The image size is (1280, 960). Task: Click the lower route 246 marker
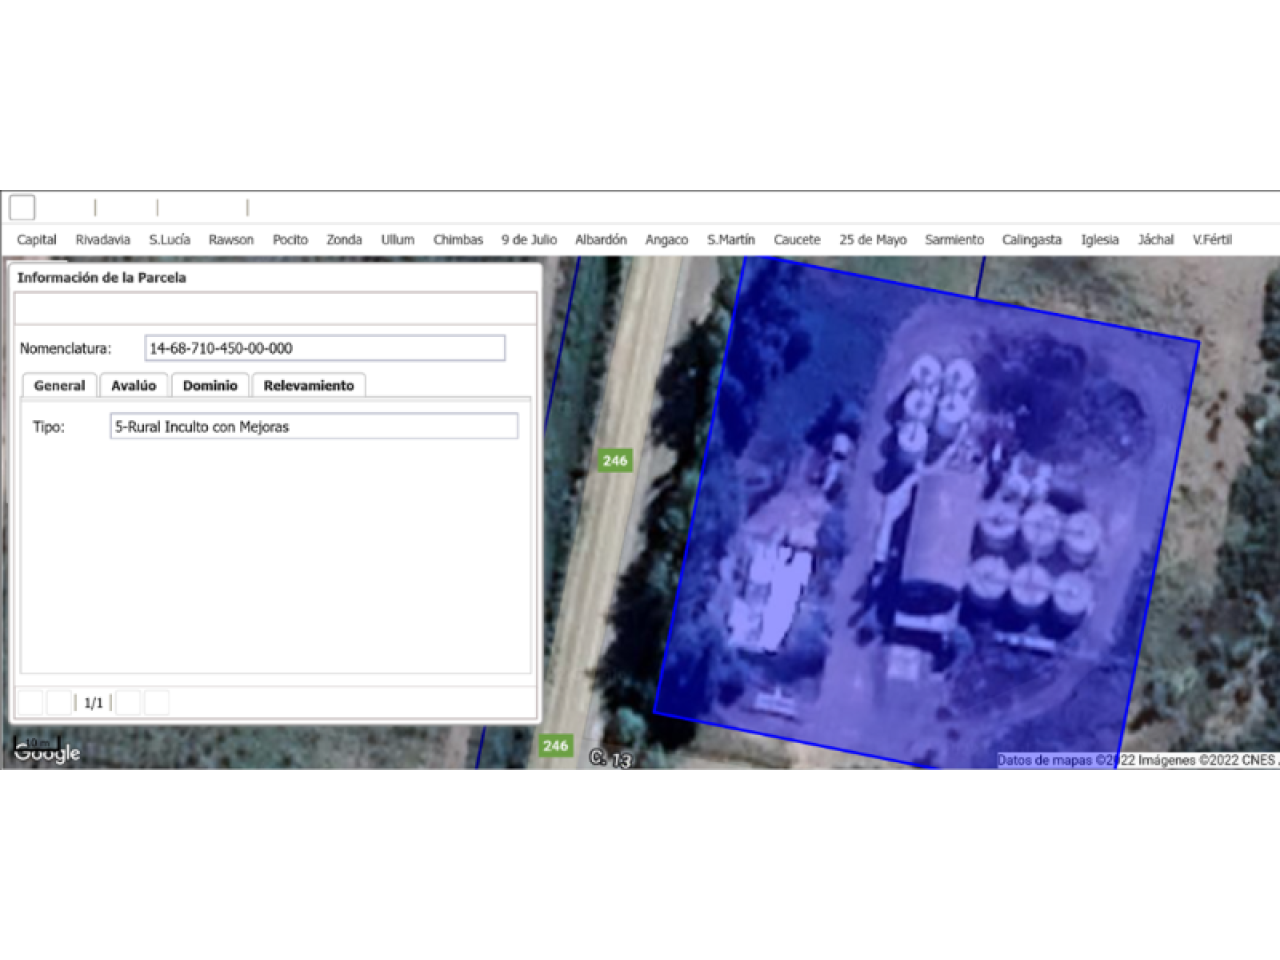pyautogui.click(x=555, y=746)
